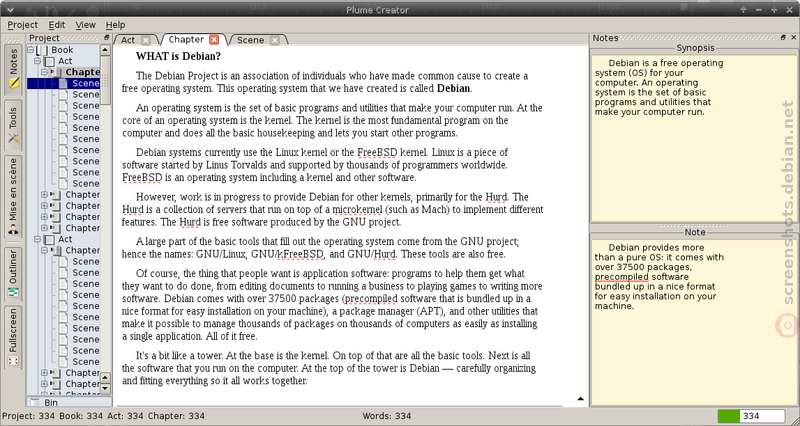Click the small down arrow at tree bottom
This screenshot has width=800, height=426.
pos(105,389)
